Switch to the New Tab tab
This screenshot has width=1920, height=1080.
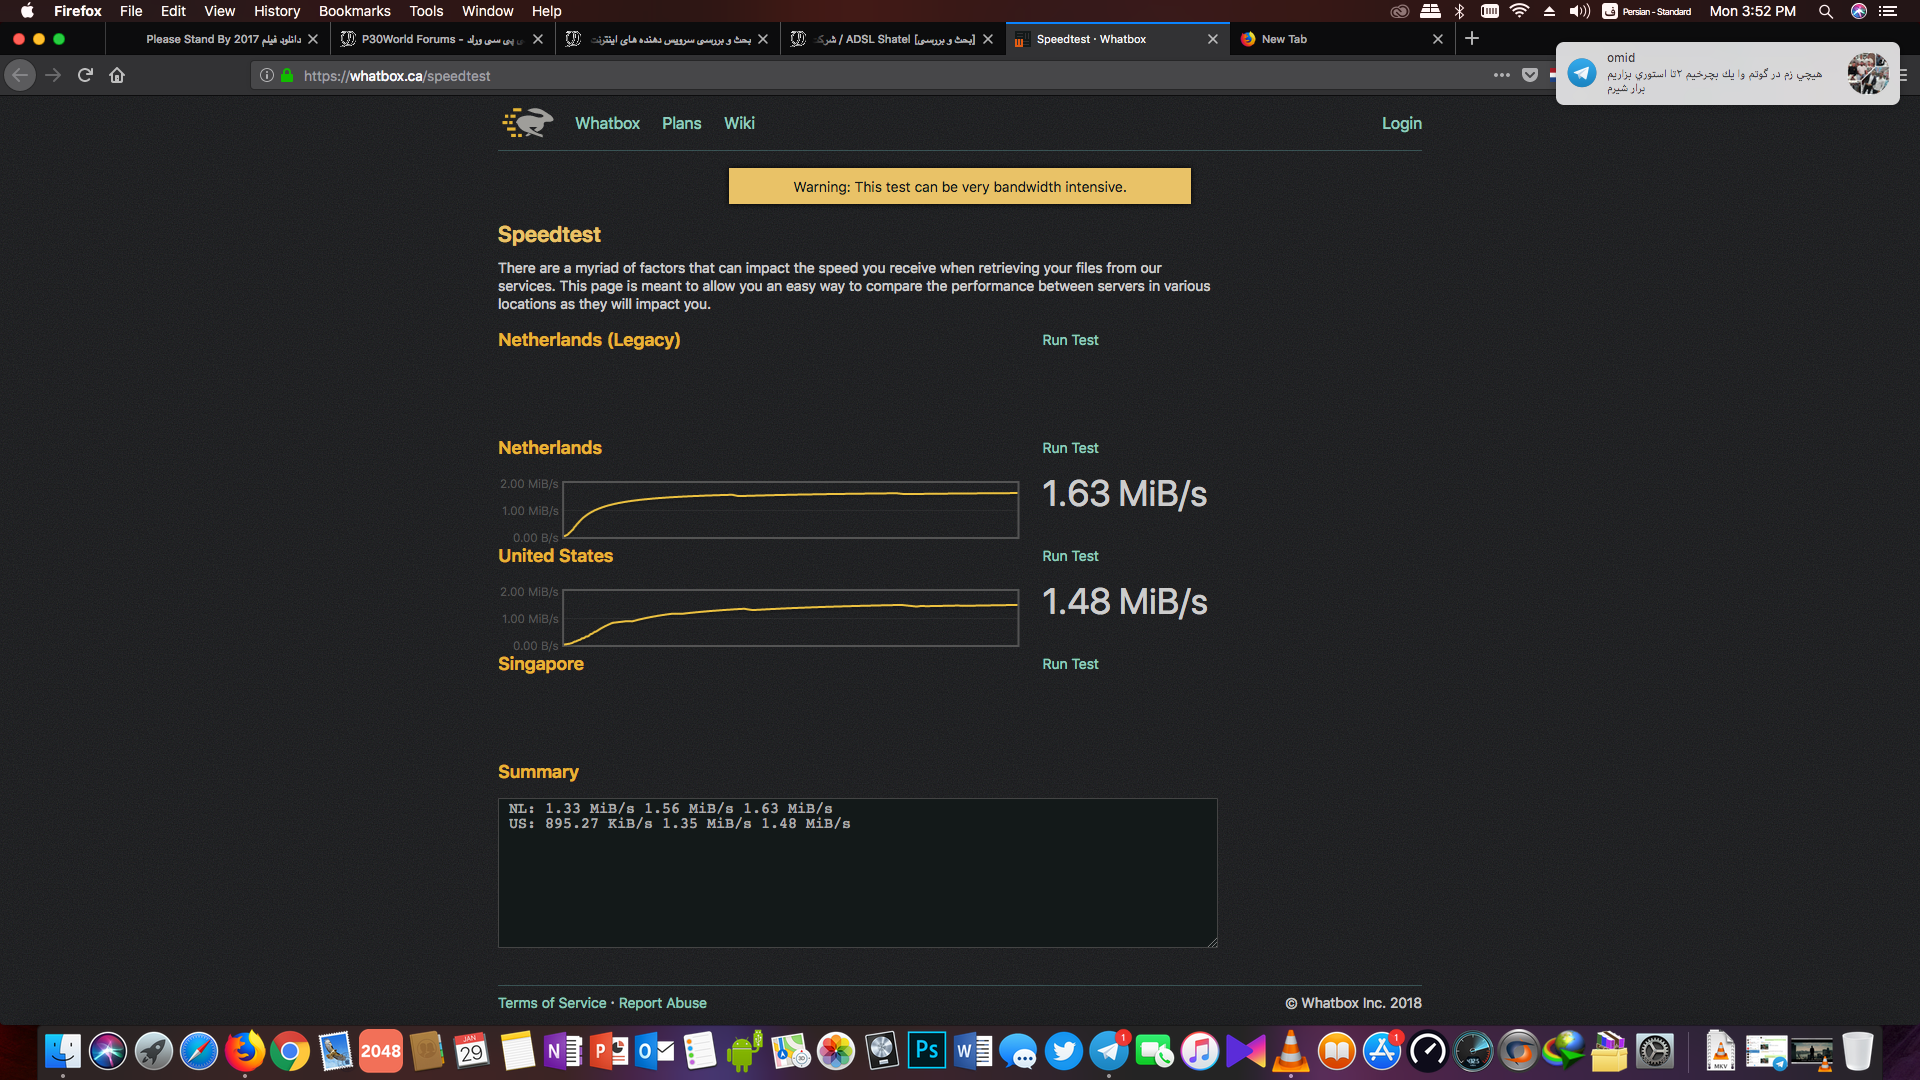coord(1342,39)
